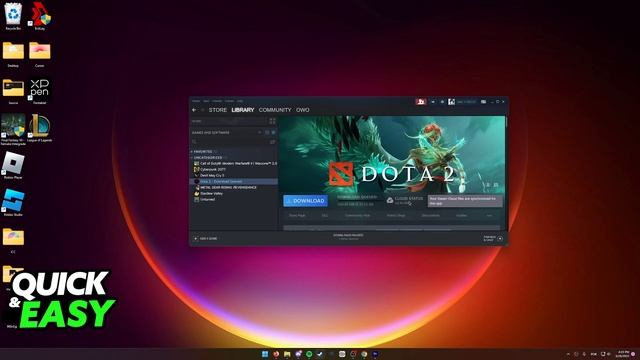The image size is (640, 360).
Task: Open Downloads status at the bottom bar
Action: (x=348, y=237)
